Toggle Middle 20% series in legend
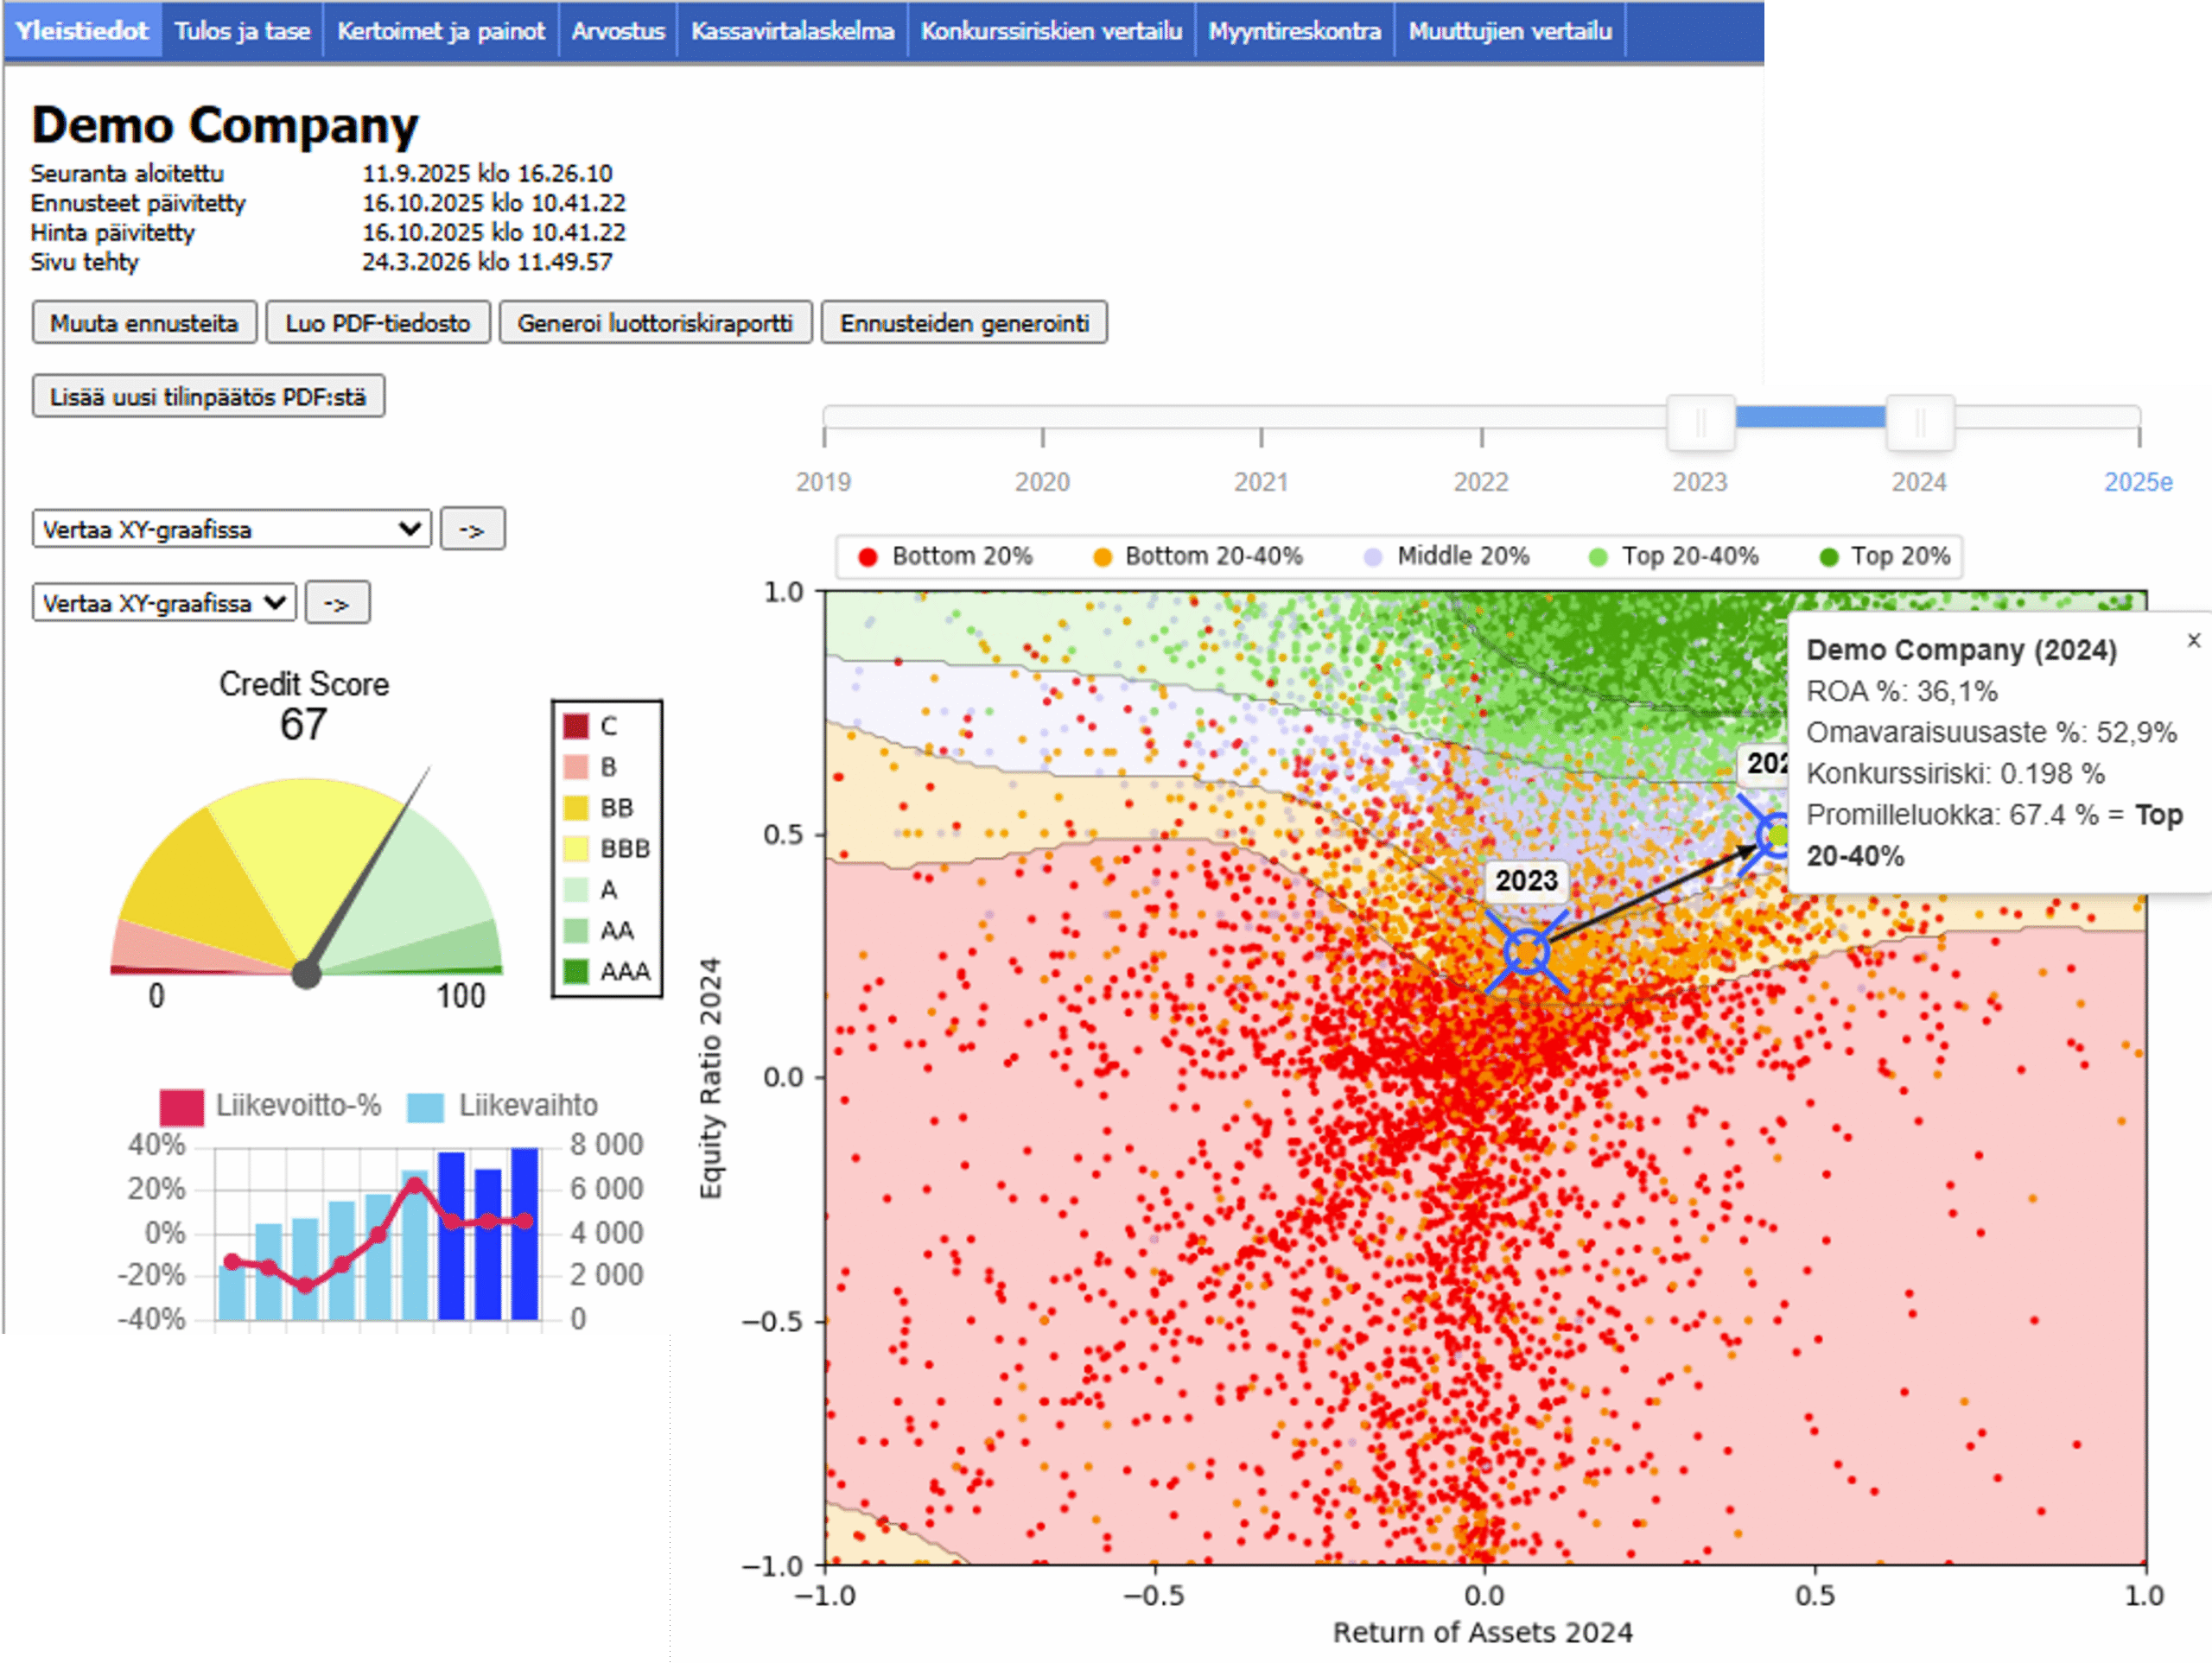The image size is (2212, 1663). [1446, 556]
